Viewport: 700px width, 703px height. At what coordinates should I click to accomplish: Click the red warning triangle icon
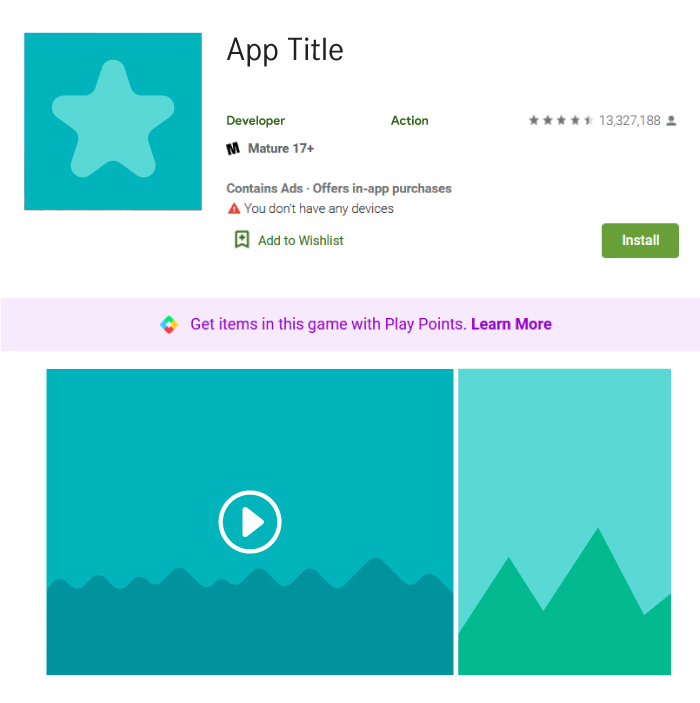pyautogui.click(x=234, y=208)
